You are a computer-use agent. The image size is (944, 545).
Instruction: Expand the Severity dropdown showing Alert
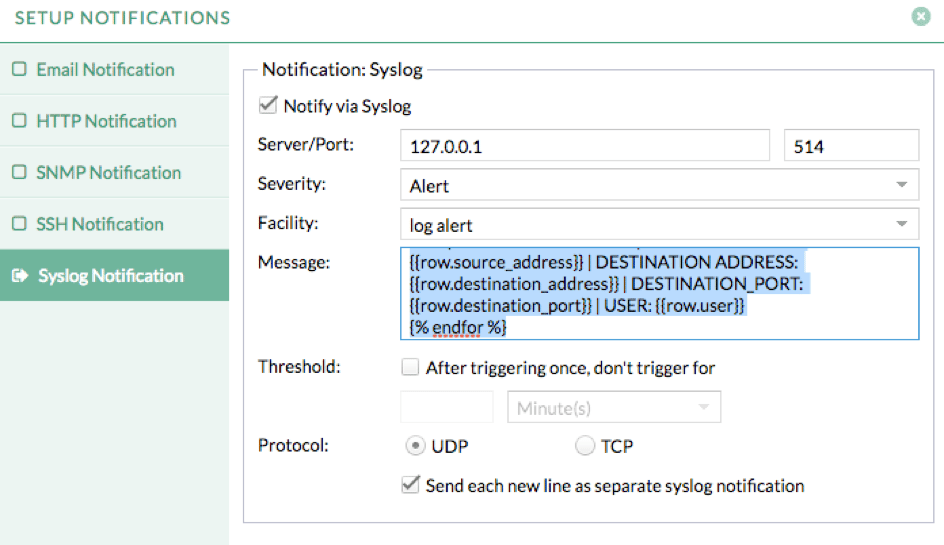(x=658, y=185)
